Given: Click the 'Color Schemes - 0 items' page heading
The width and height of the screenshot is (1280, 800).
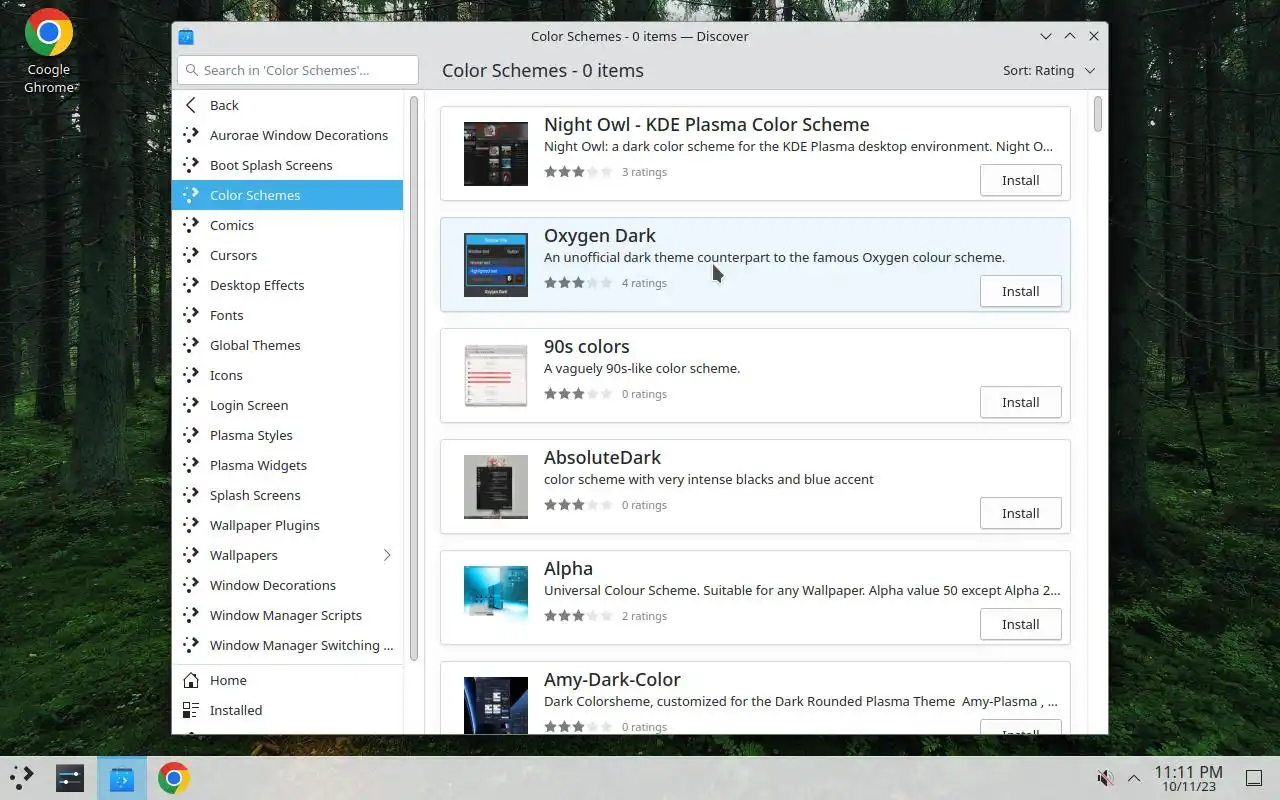Looking at the screenshot, I should point(543,71).
